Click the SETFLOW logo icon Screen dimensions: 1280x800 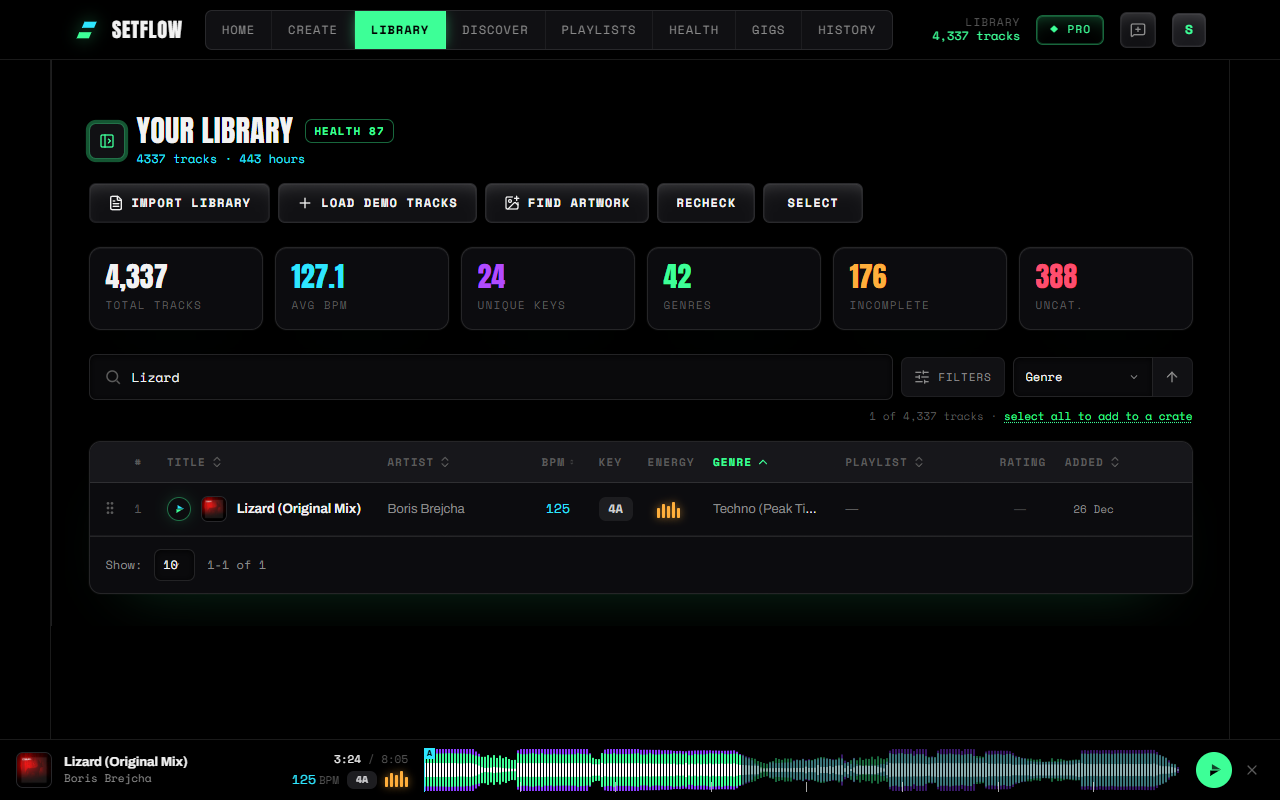[87, 30]
